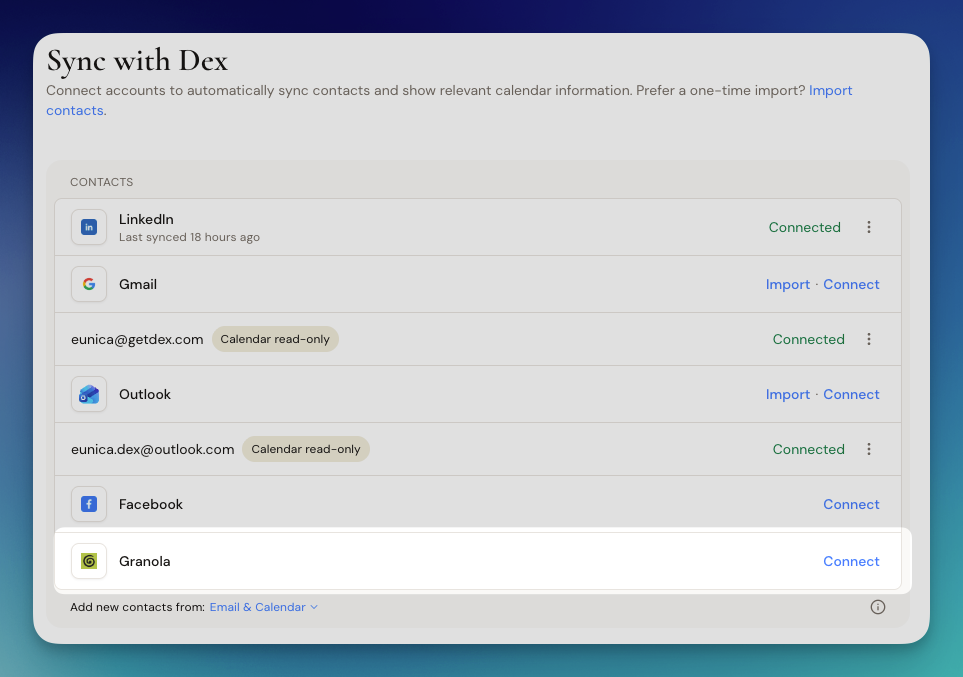Click the Granola logo icon
Image resolution: width=963 pixels, height=677 pixels.
[89, 562]
